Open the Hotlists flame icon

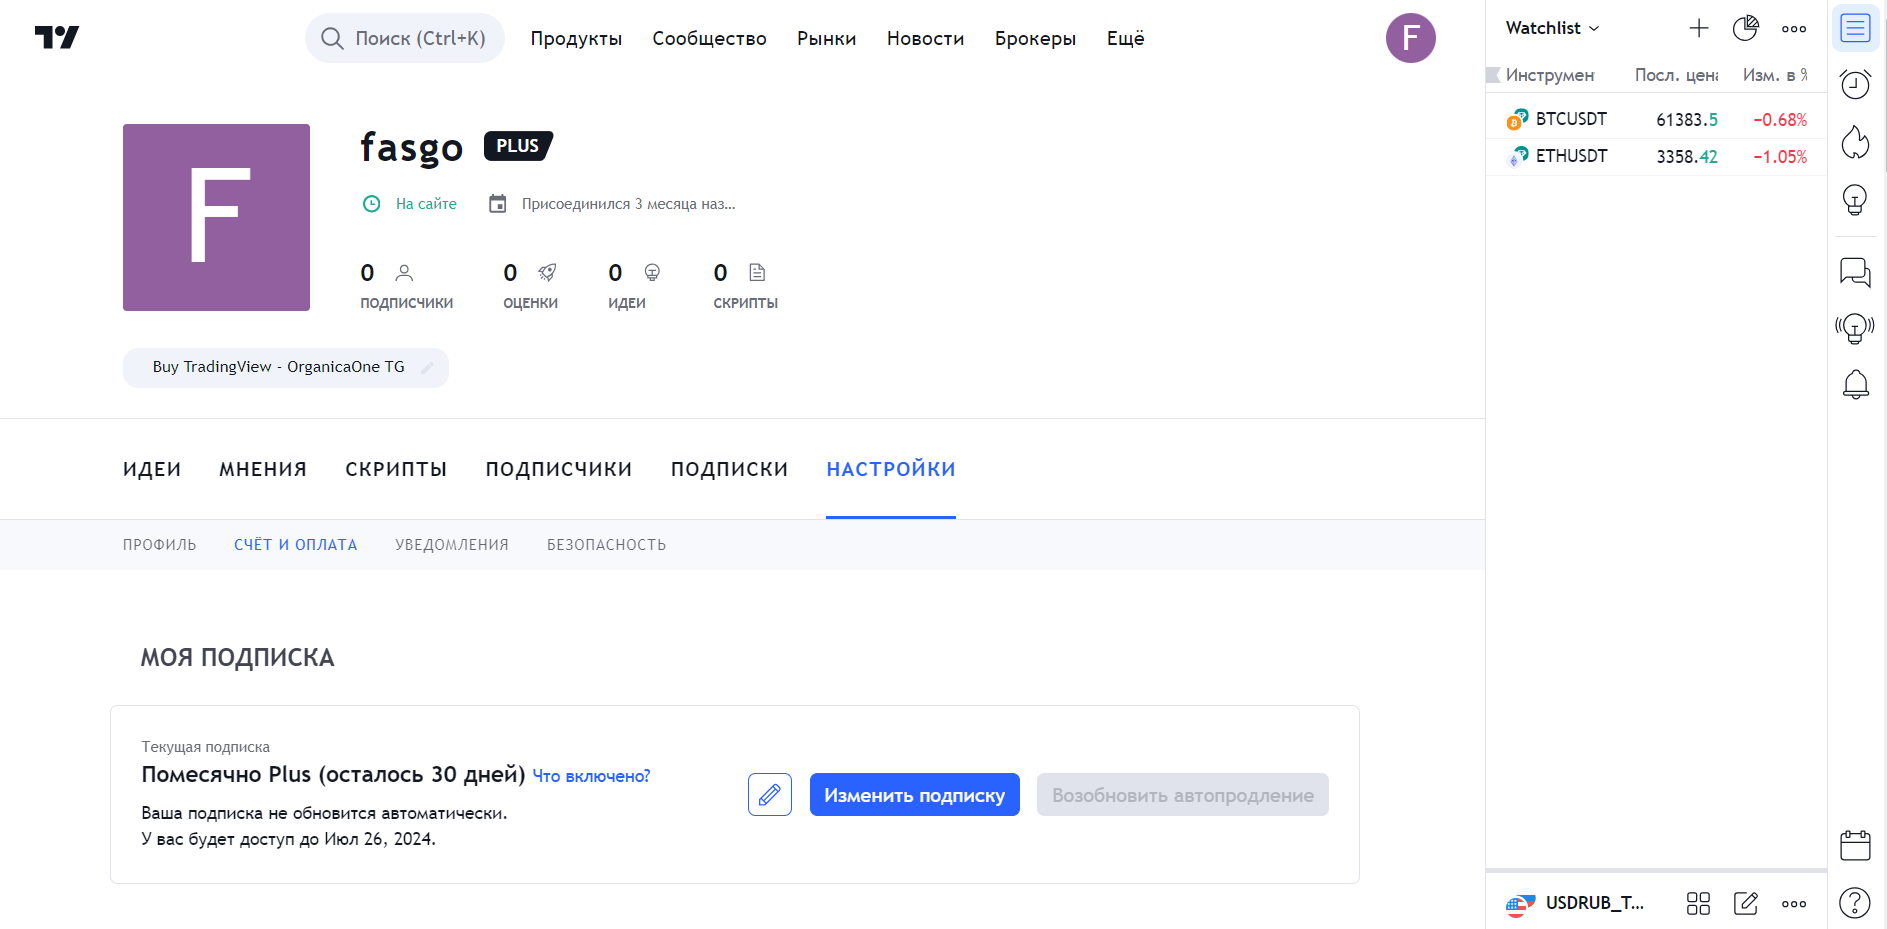click(1855, 142)
